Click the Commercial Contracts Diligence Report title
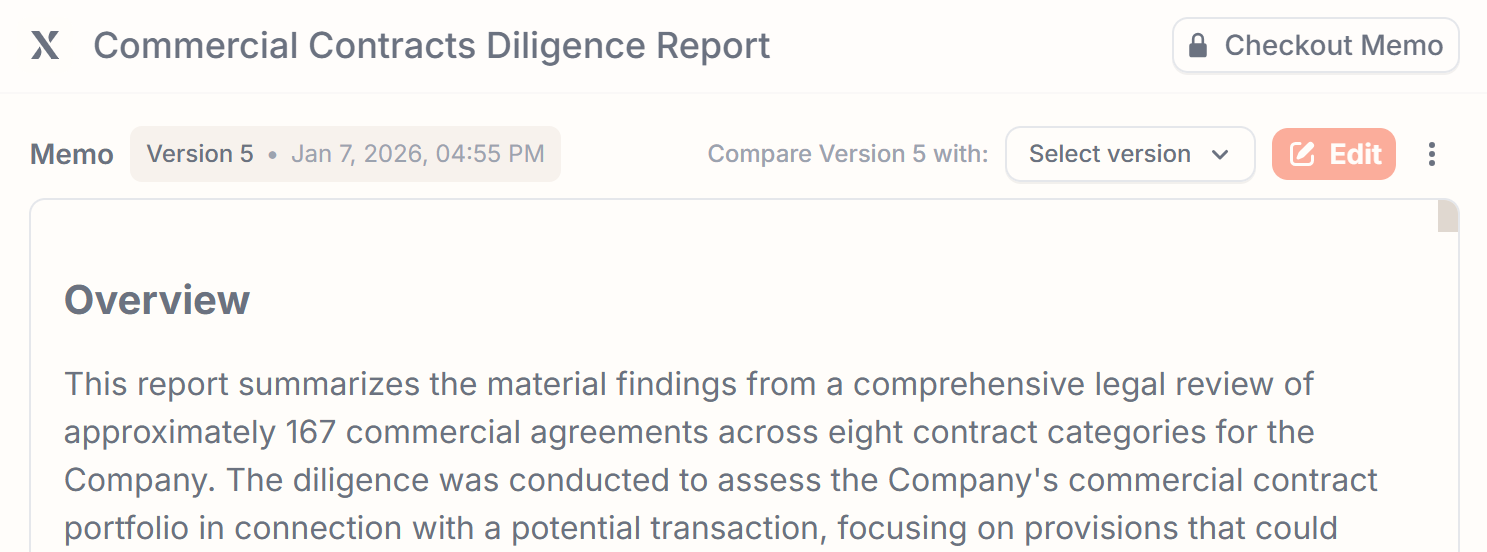Screen dimensions: 1487x552 pos(431,46)
